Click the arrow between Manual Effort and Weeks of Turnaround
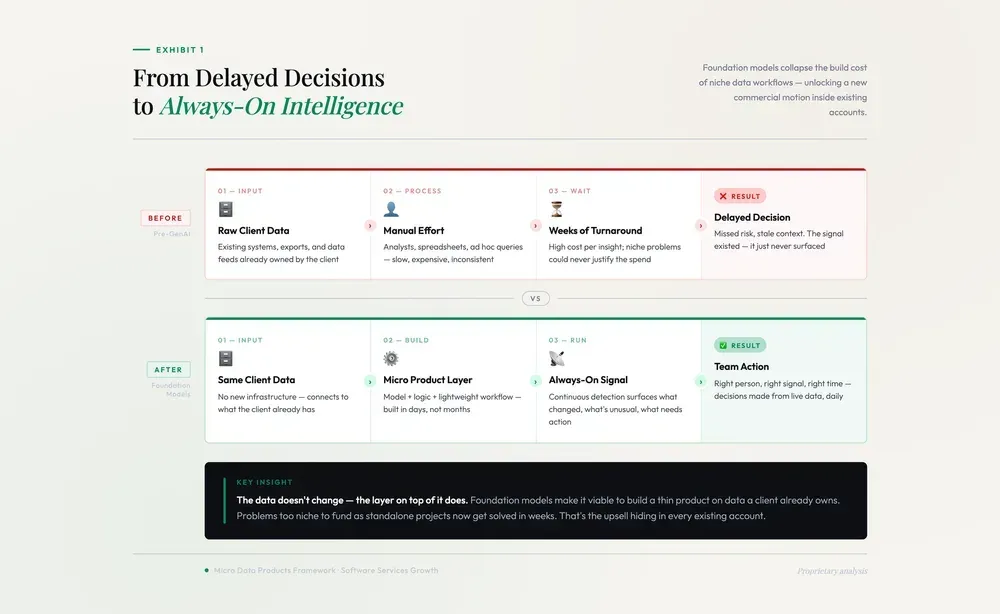Image resolution: width=1000 pixels, height=614 pixels. click(536, 226)
